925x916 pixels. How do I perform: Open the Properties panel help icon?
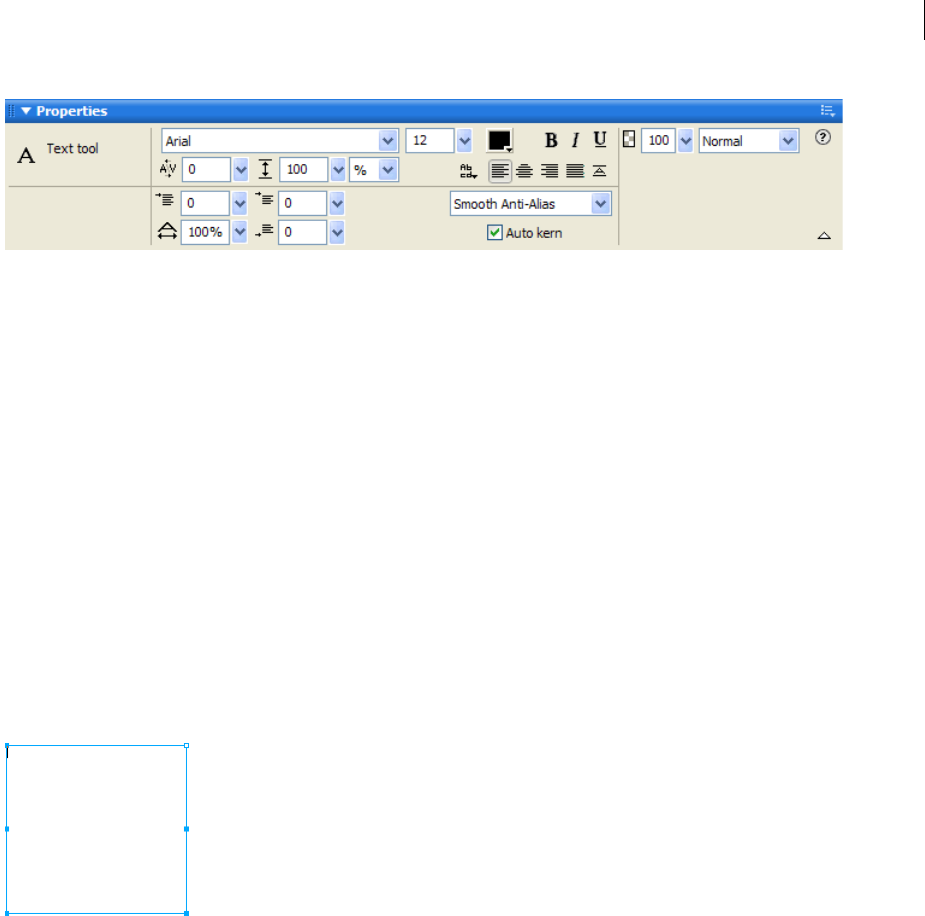point(823,137)
